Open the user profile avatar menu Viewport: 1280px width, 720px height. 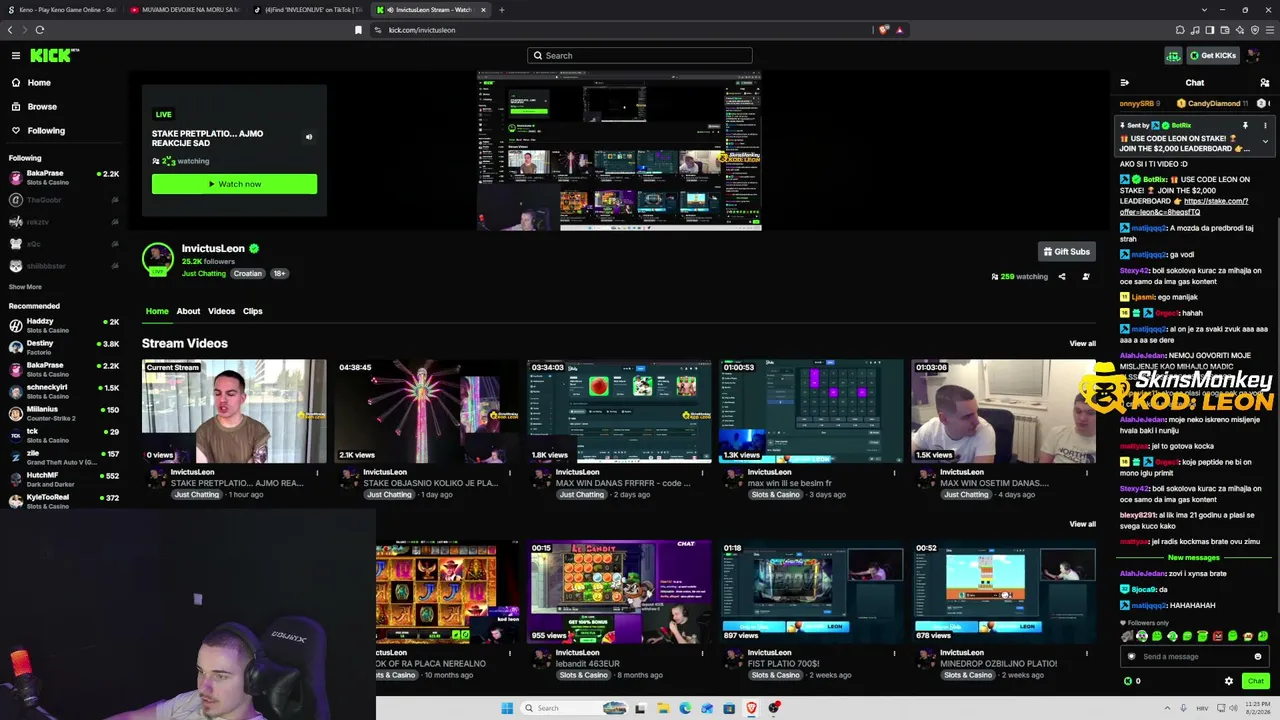[x=1254, y=56]
